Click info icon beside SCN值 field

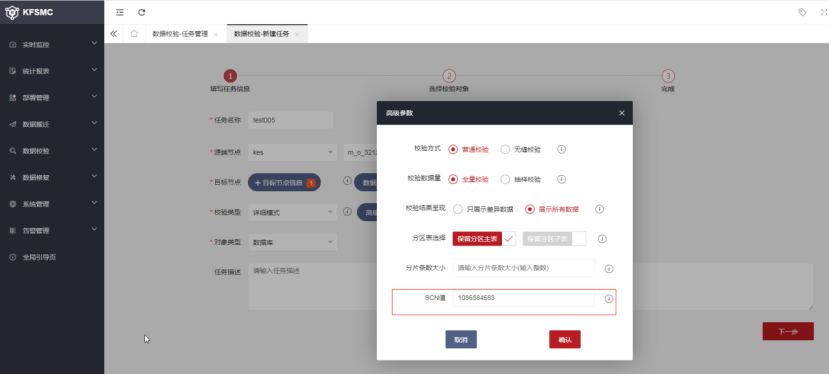(x=609, y=298)
